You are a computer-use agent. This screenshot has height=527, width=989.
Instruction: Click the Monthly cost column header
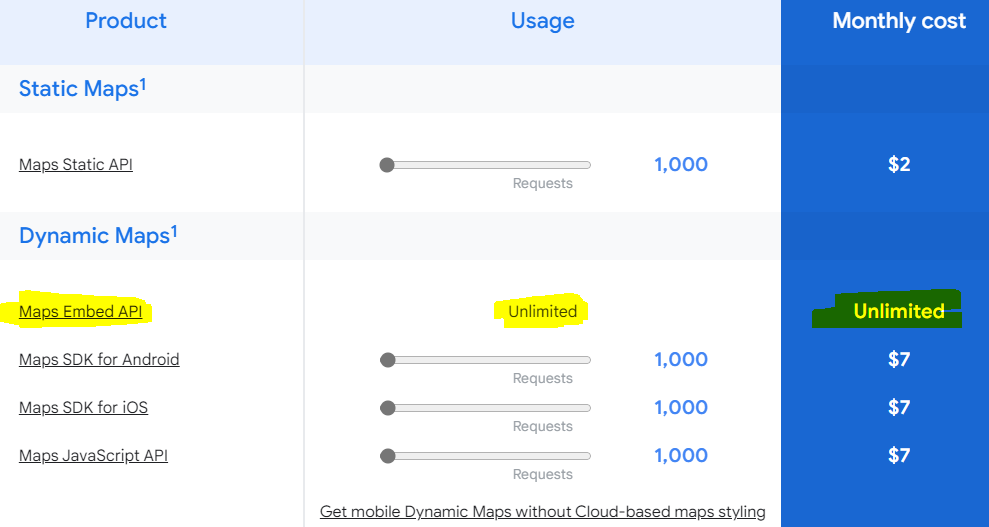coord(899,21)
